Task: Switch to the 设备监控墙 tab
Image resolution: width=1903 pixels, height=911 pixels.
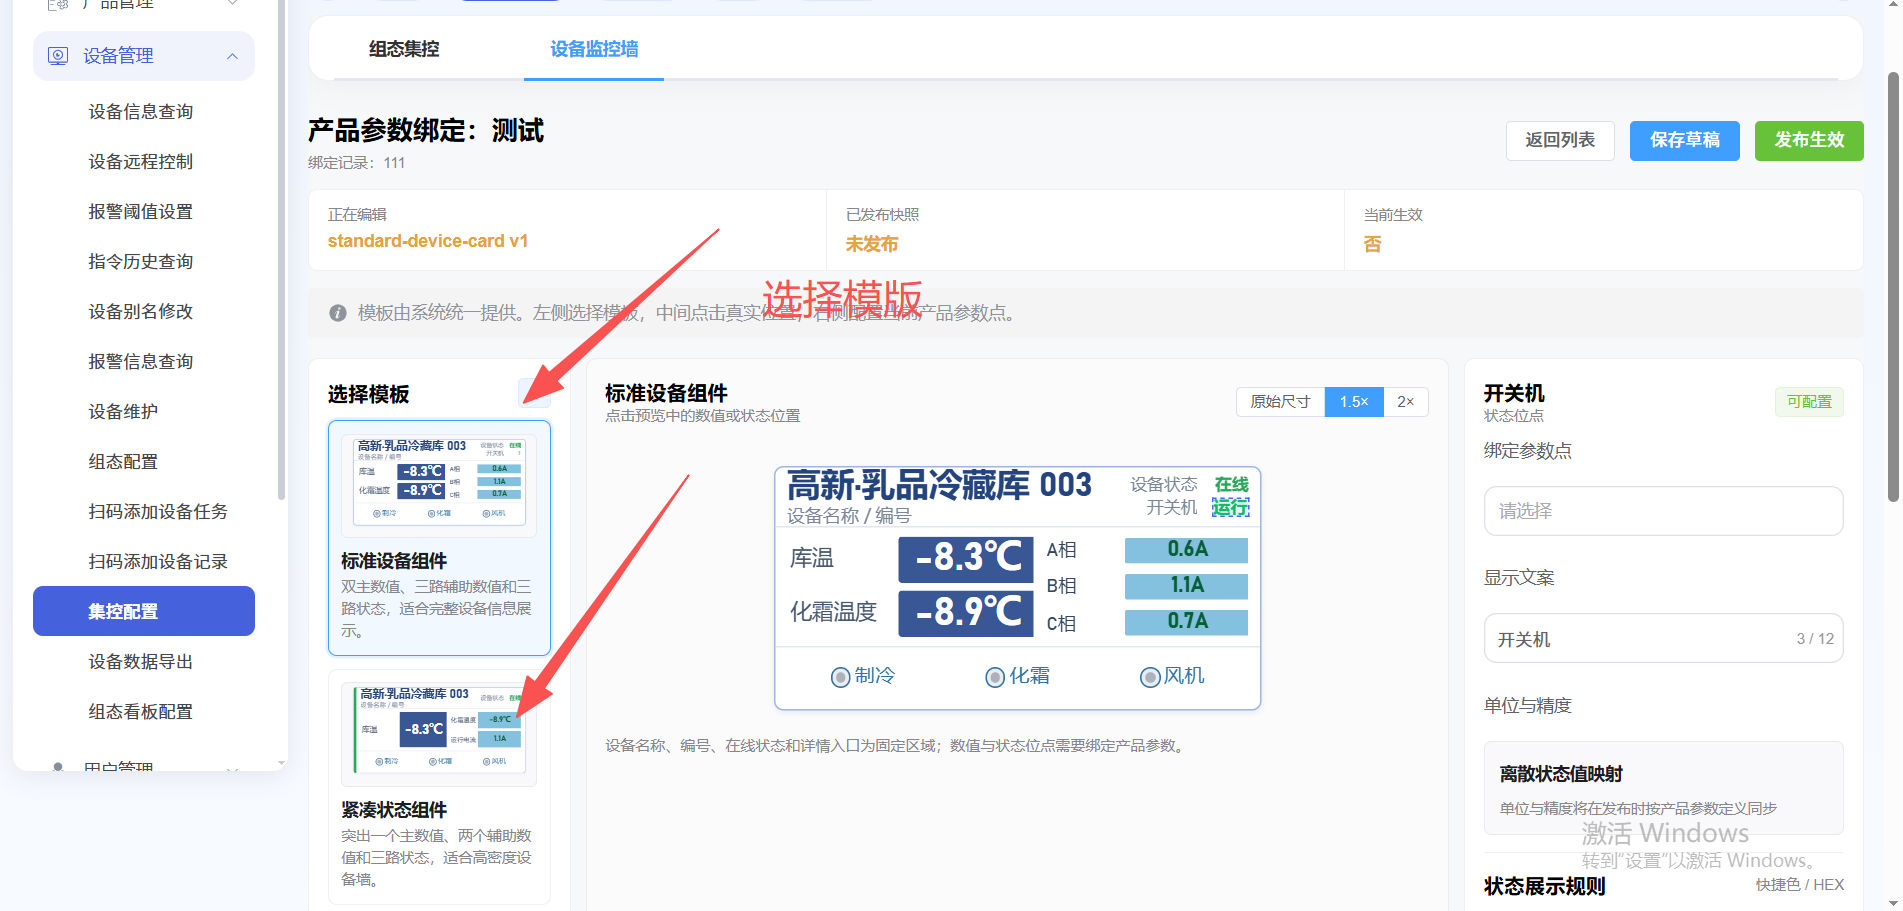Action: click(594, 49)
